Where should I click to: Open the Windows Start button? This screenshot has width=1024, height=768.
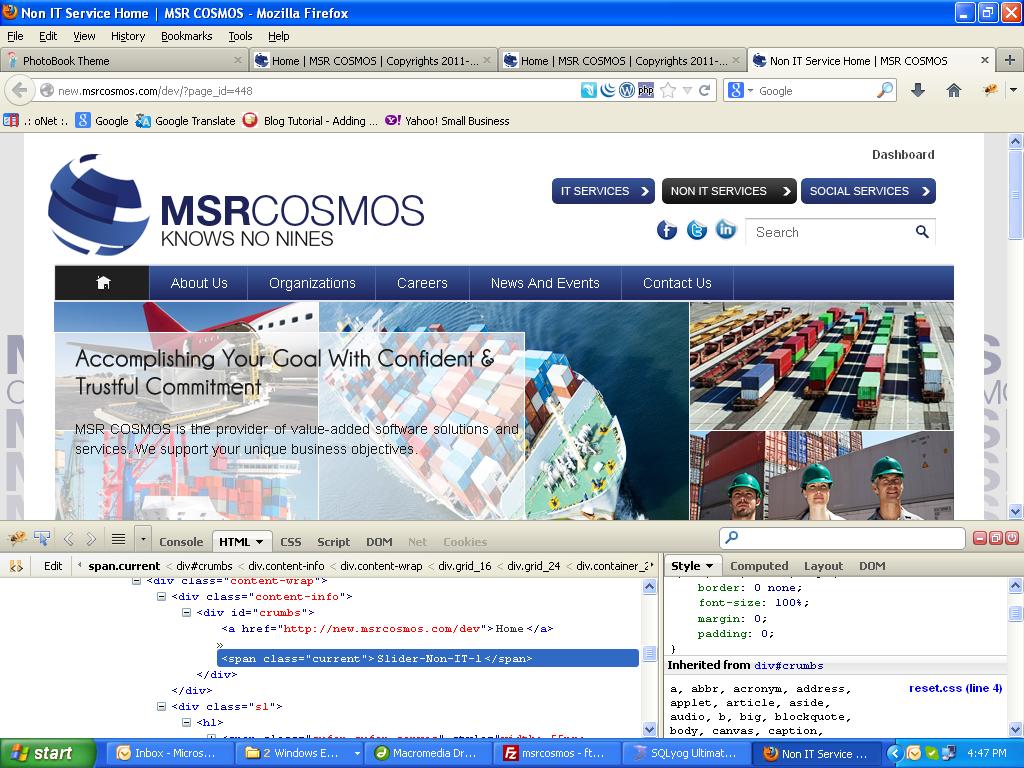pos(48,753)
